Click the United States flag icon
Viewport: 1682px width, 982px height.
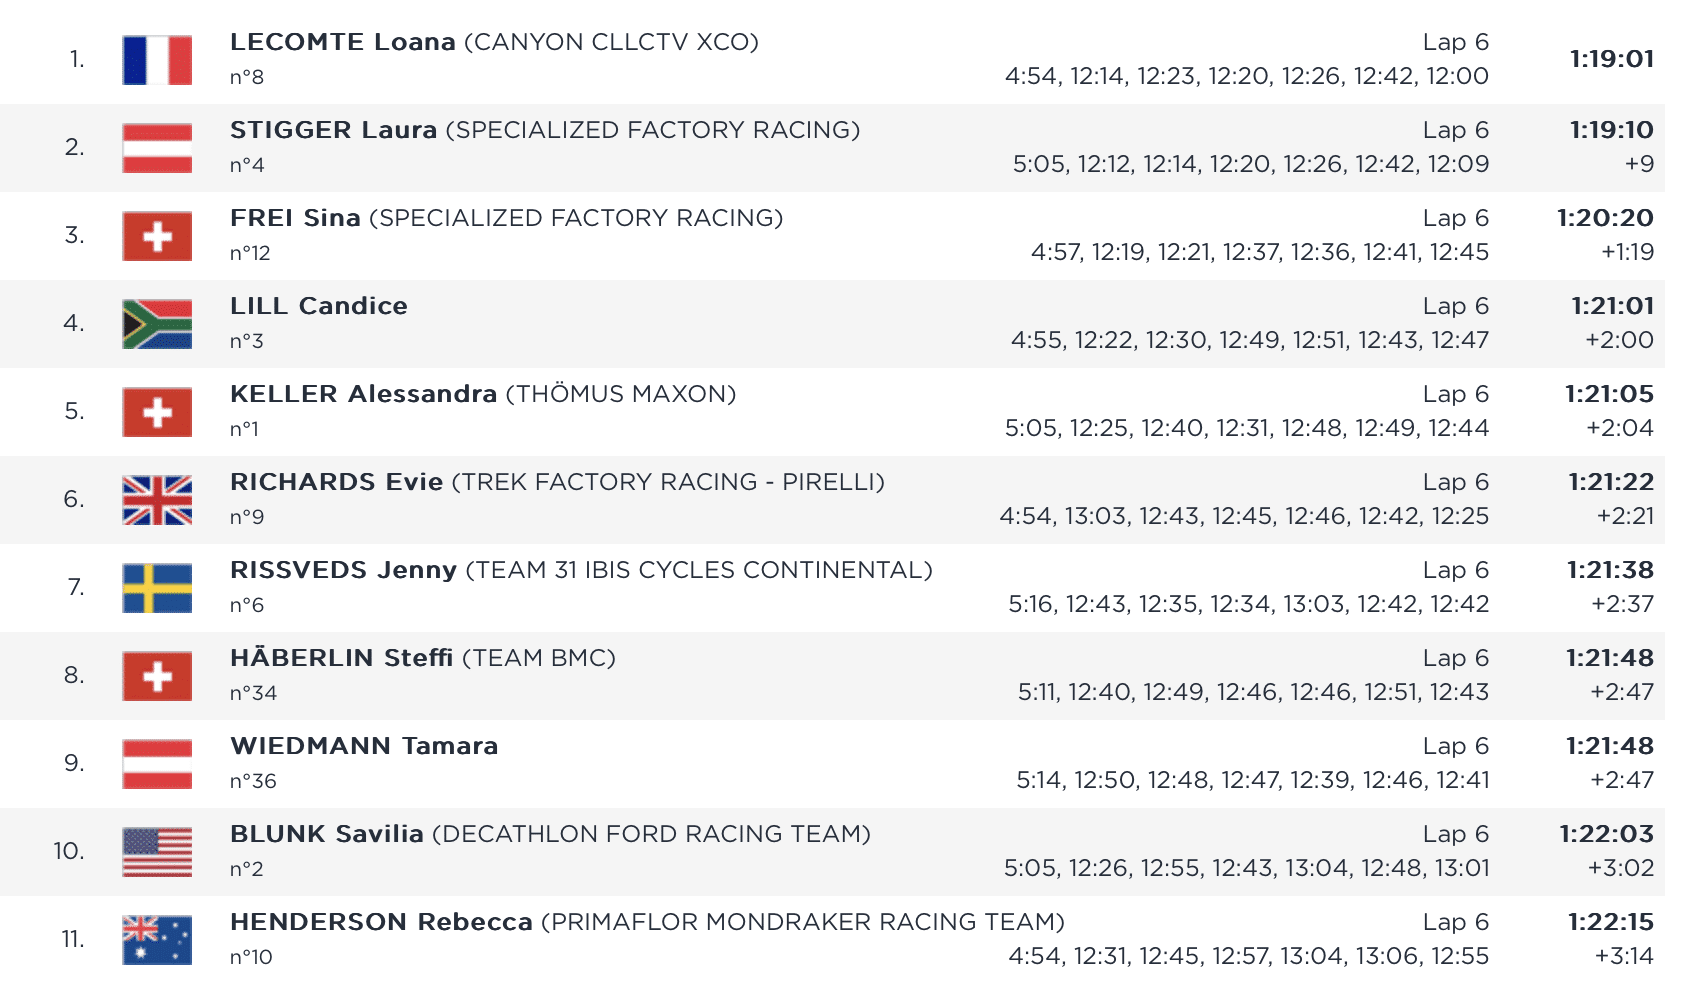coord(157,852)
